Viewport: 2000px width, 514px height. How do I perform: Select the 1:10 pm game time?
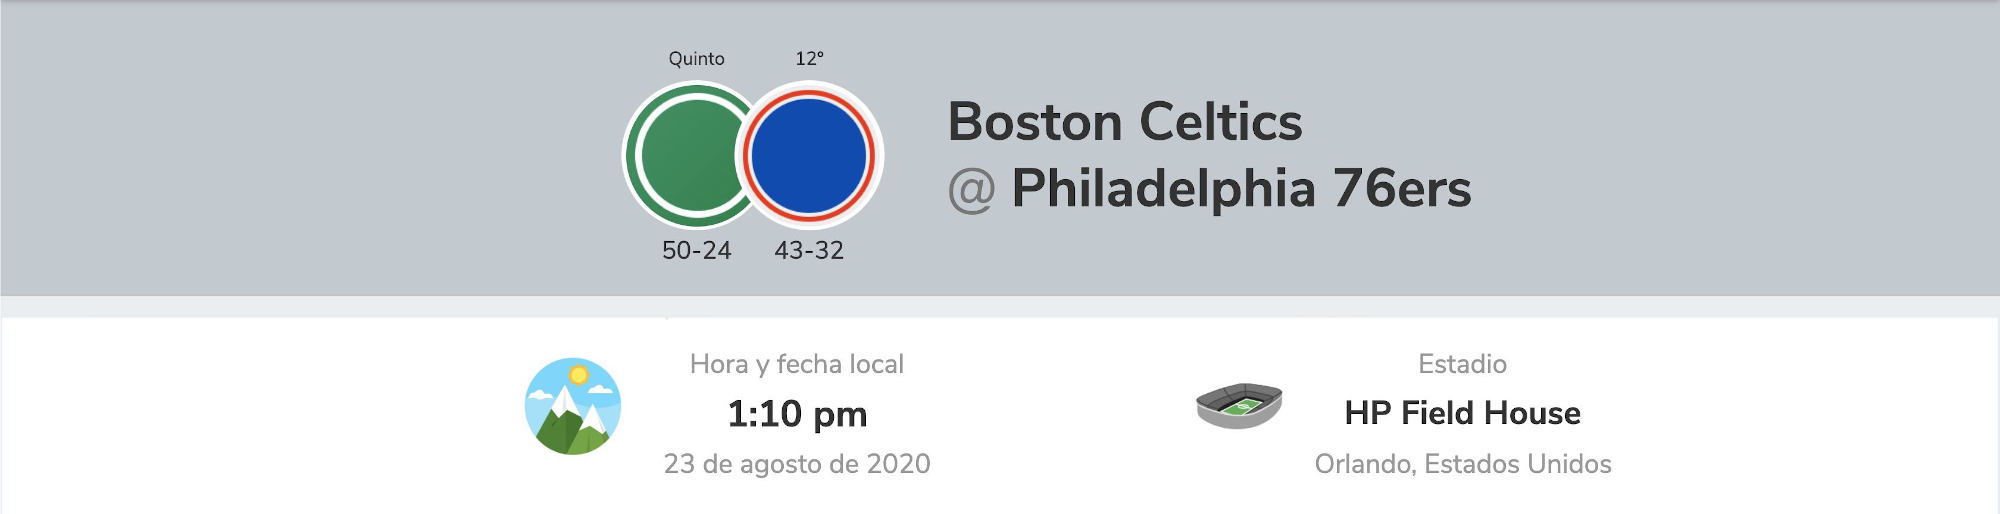coord(797,414)
